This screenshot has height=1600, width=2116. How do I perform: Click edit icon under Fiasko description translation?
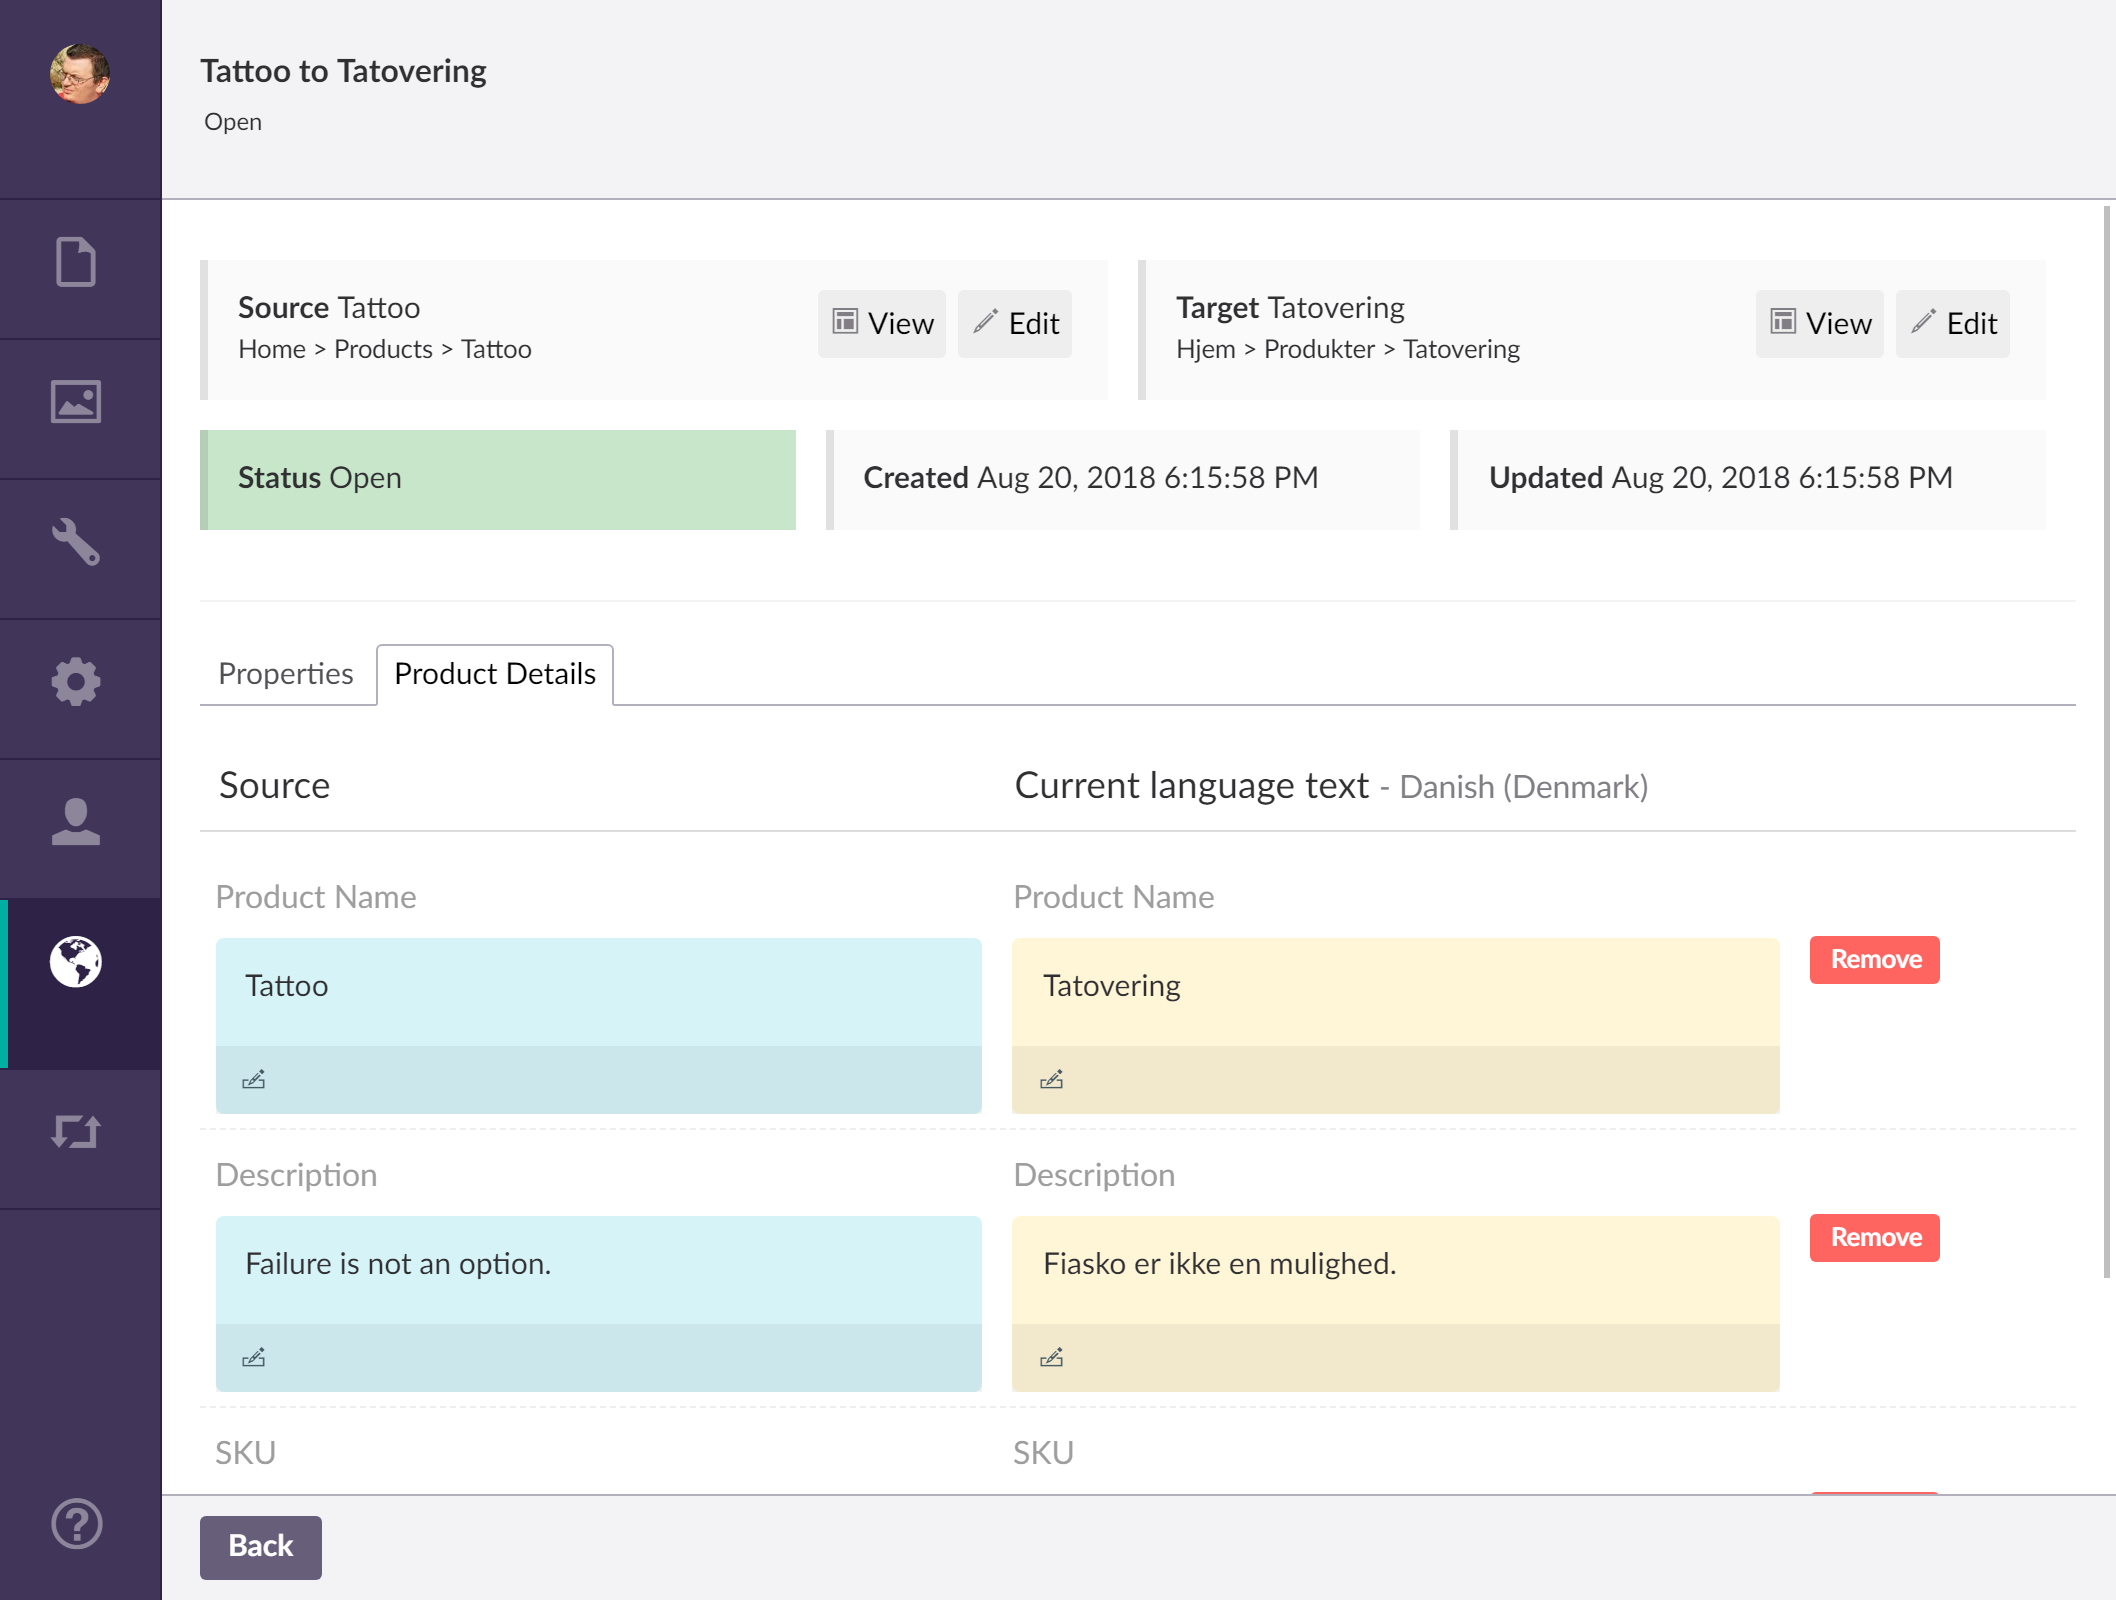pyautogui.click(x=1051, y=1358)
